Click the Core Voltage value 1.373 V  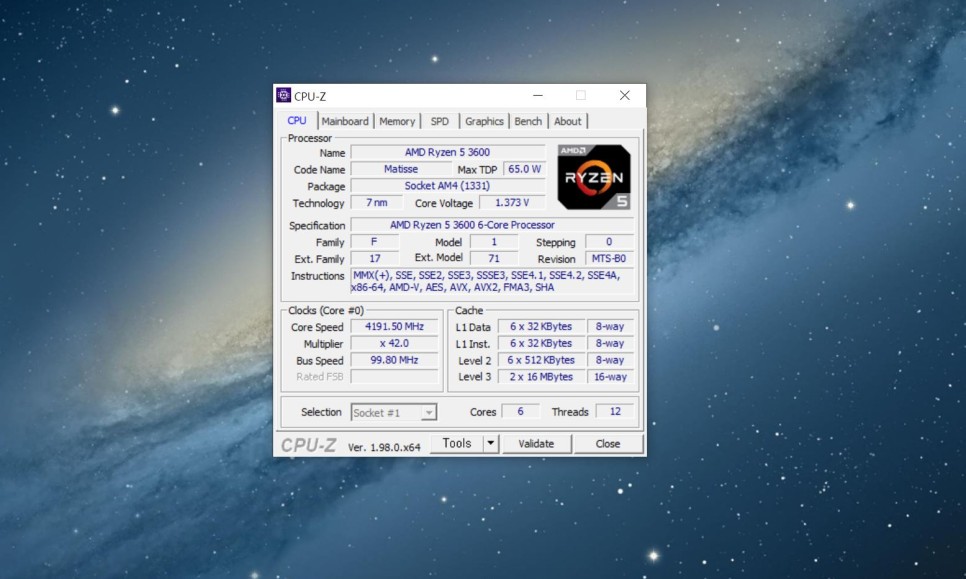512,202
